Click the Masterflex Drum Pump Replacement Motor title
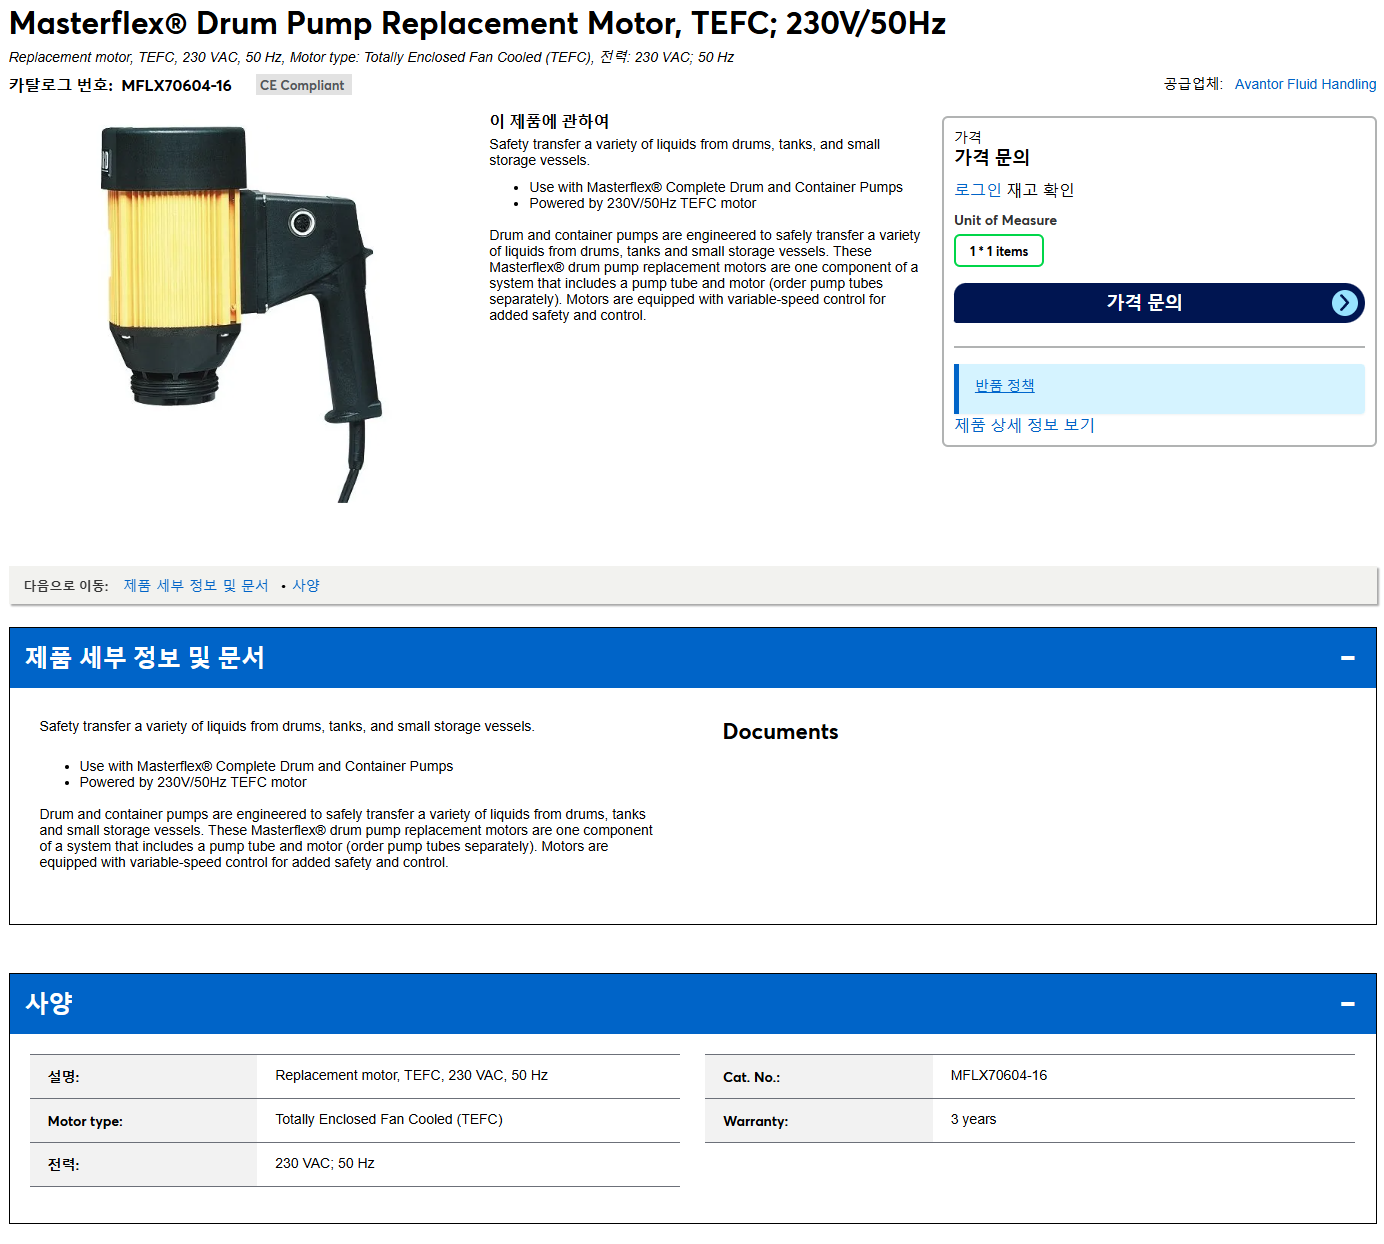This screenshot has height=1244, width=1384. pyautogui.click(x=477, y=23)
